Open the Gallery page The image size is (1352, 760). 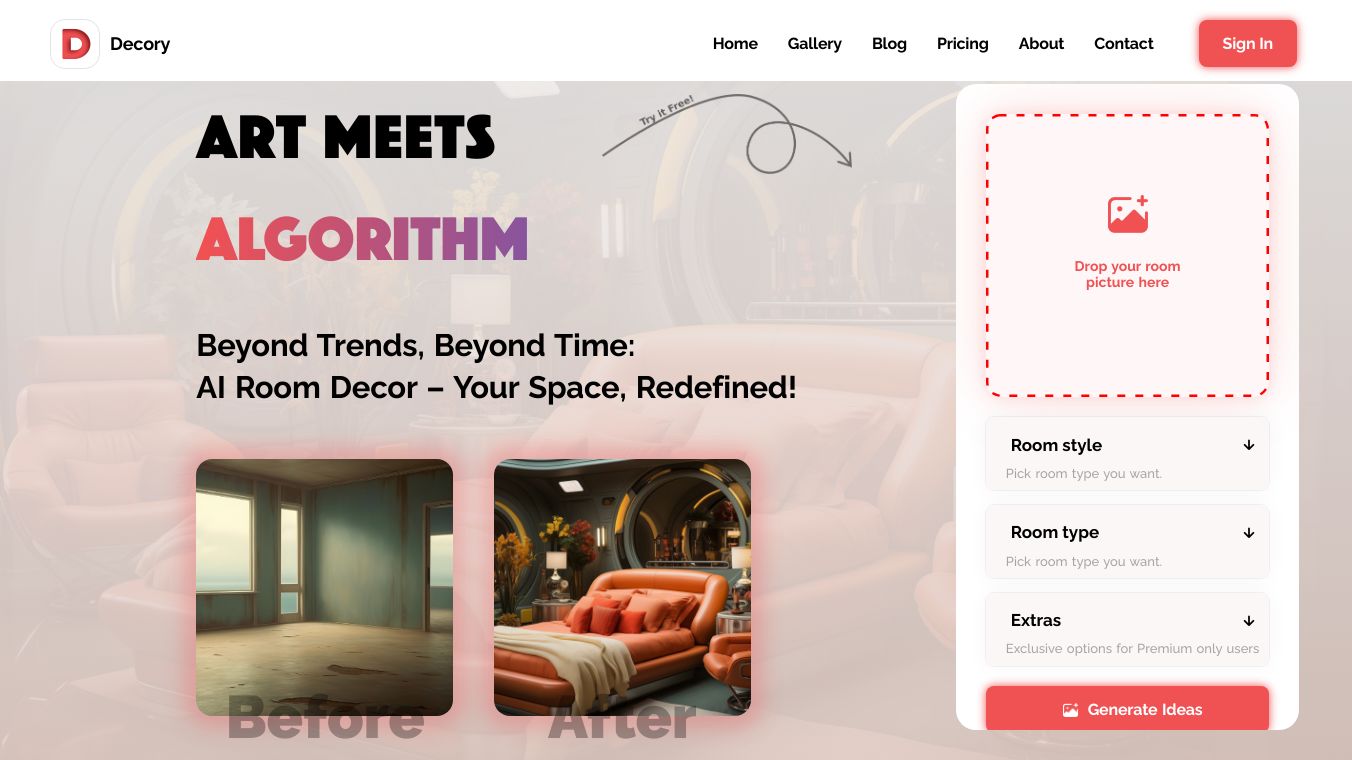(814, 44)
